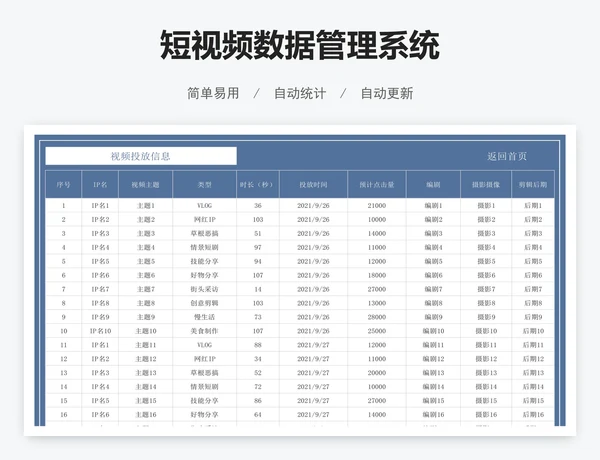Click the 序号 column header
This screenshot has width=600, height=460.
pos(64,184)
